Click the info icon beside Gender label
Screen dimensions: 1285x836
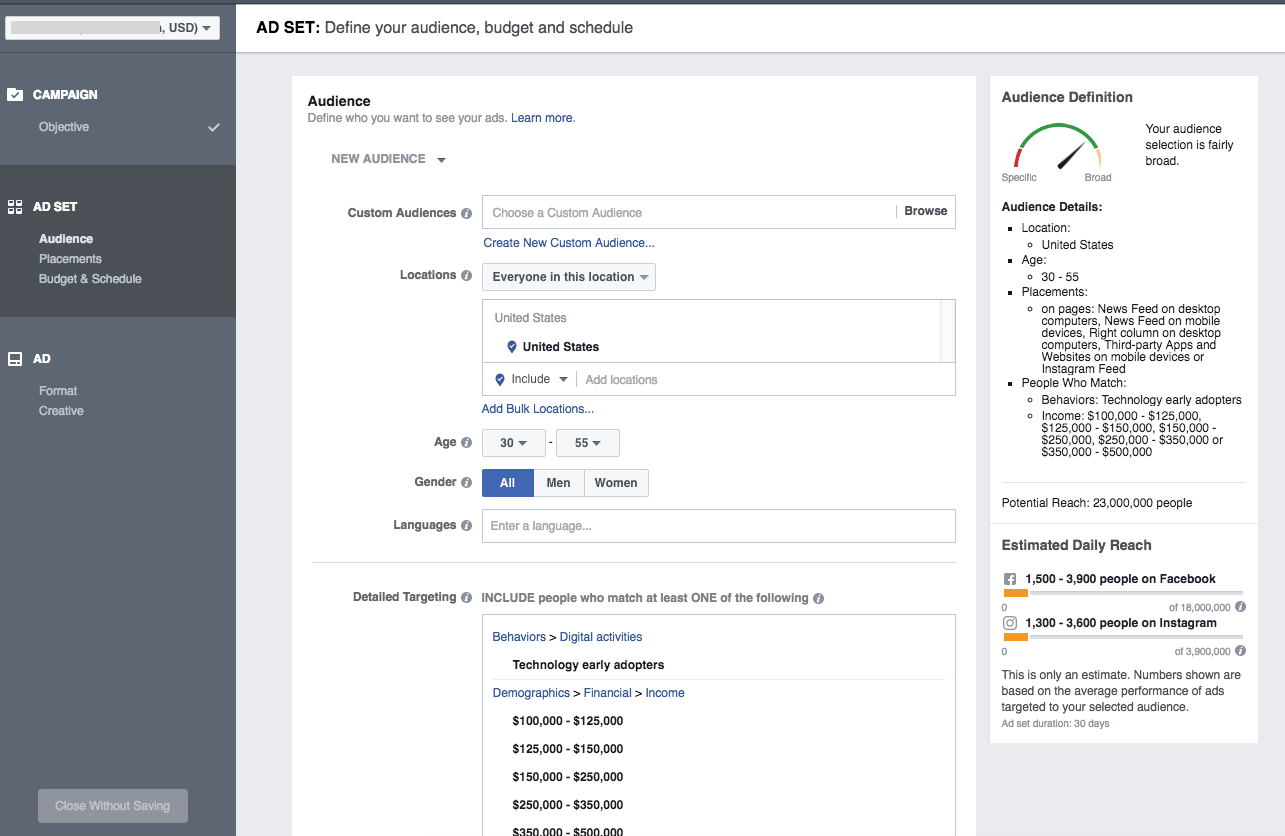(466, 482)
